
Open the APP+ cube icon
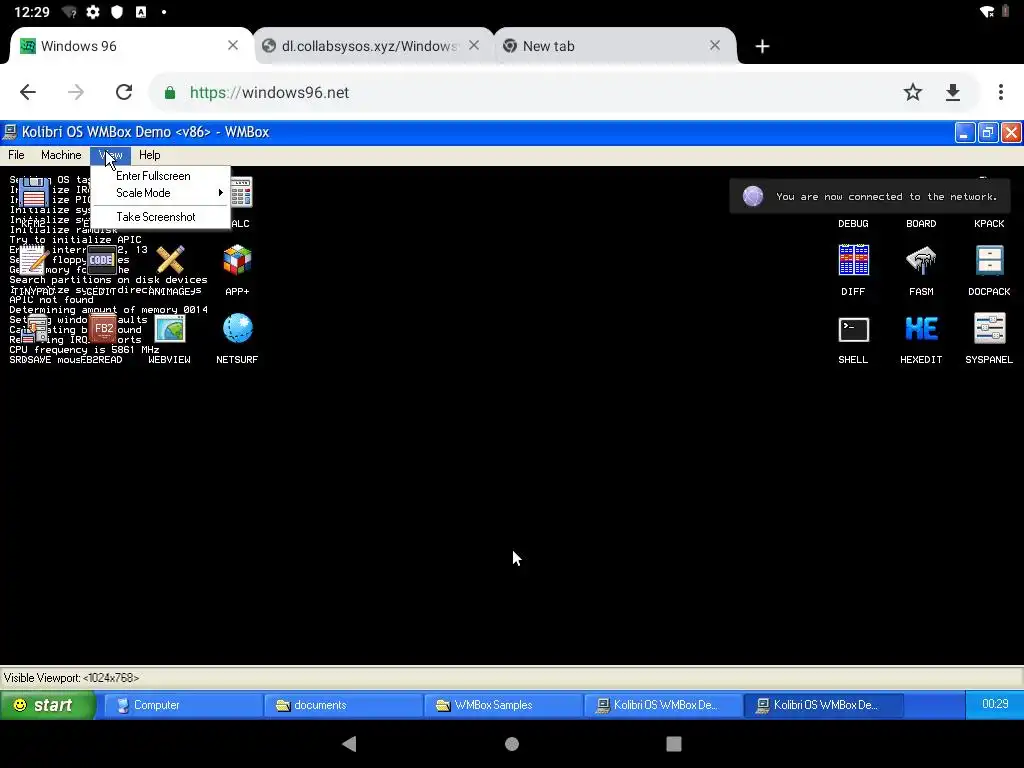(237, 260)
